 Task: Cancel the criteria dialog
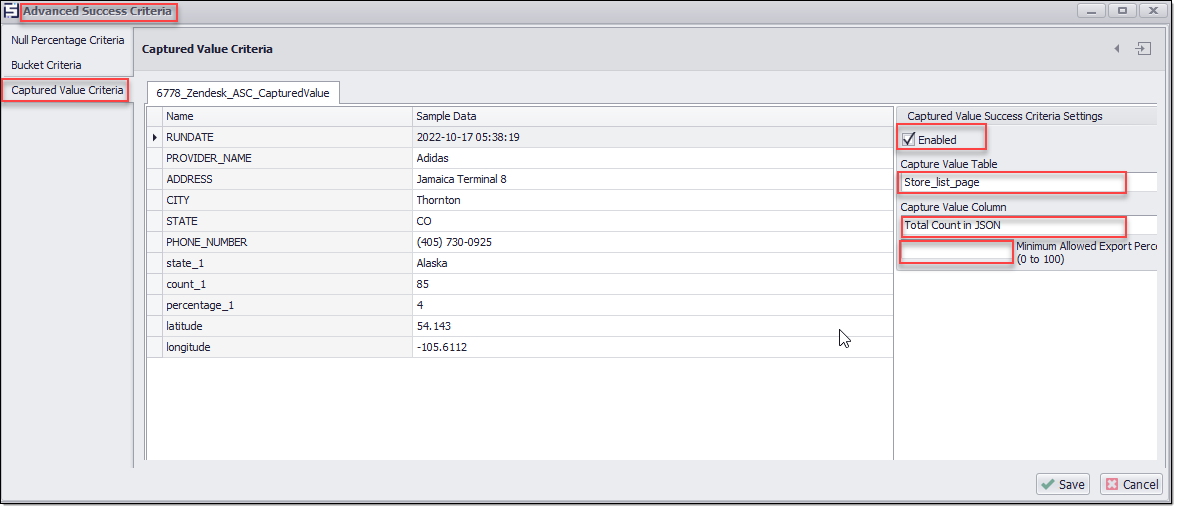pos(1131,484)
